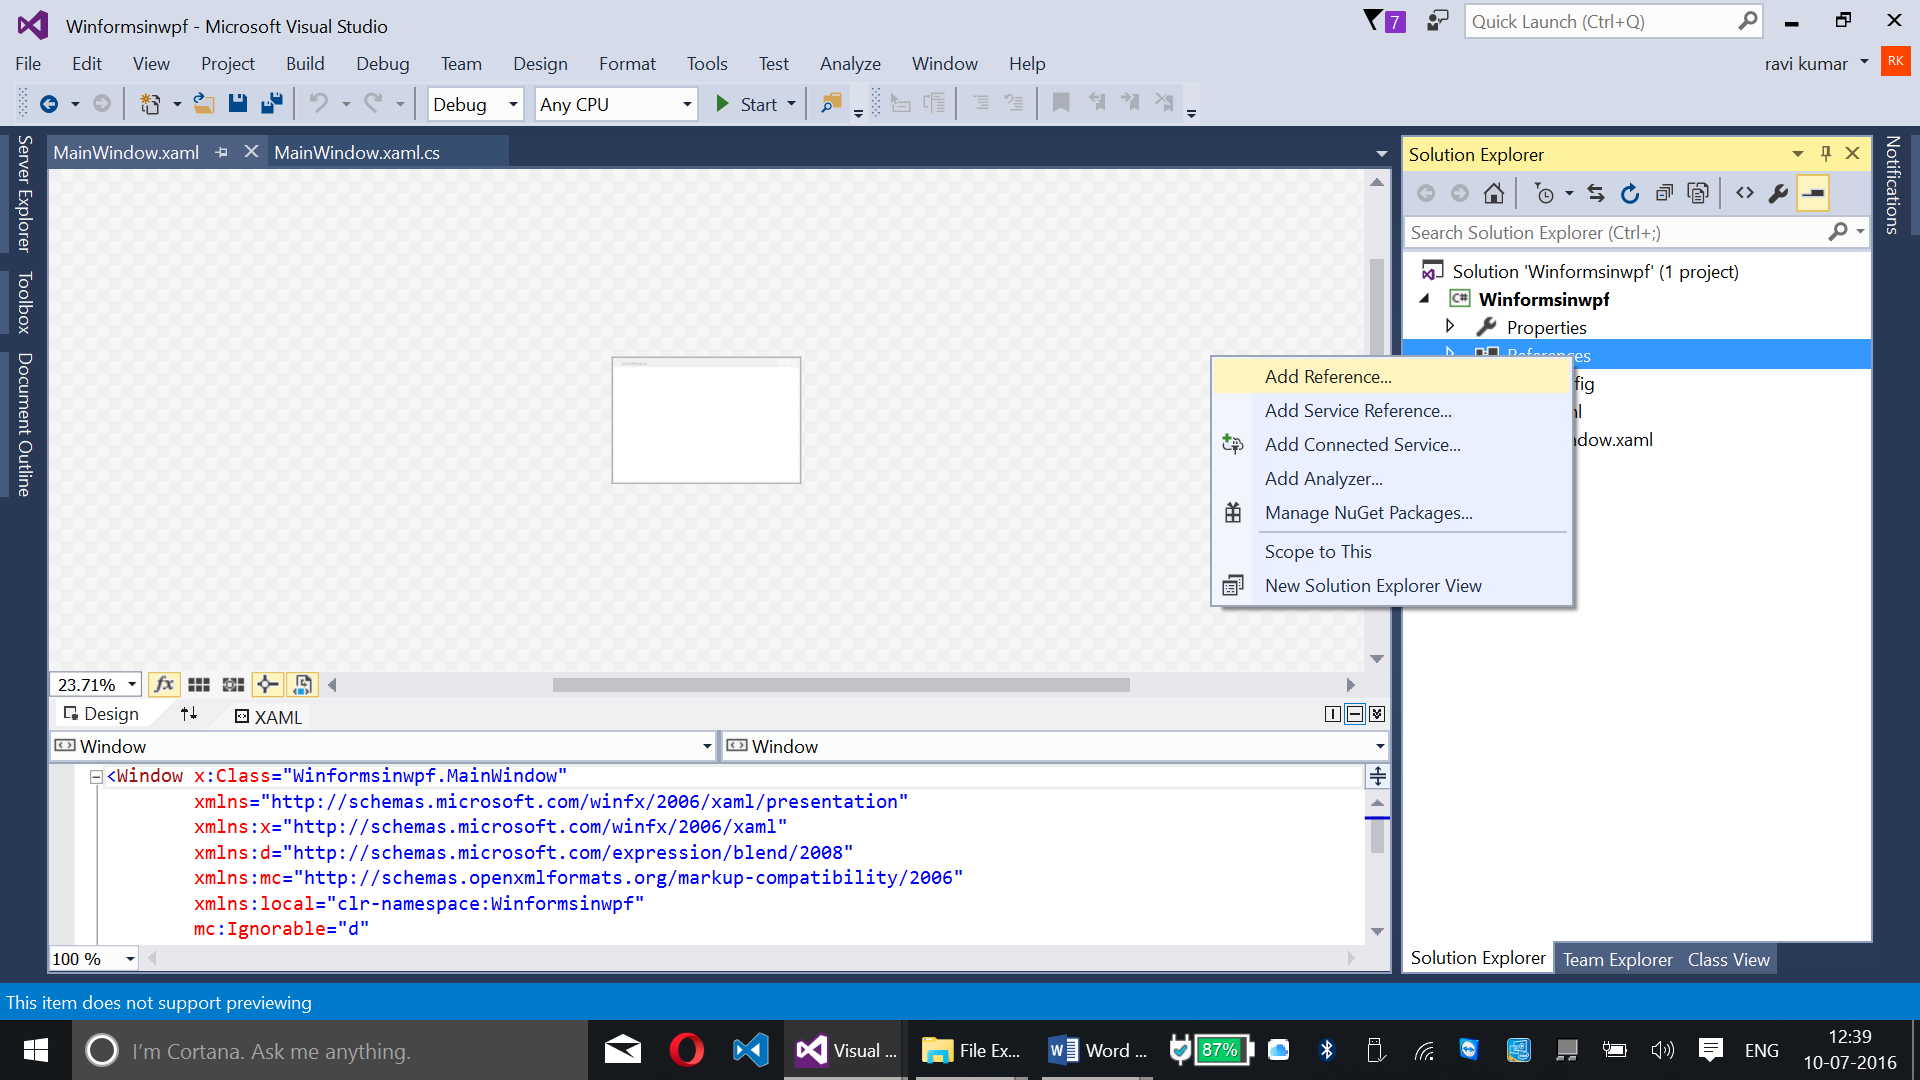This screenshot has height=1080, width=1920.
Task: Click the View Code angle brackets icon
Action: tap(1745, 193)
